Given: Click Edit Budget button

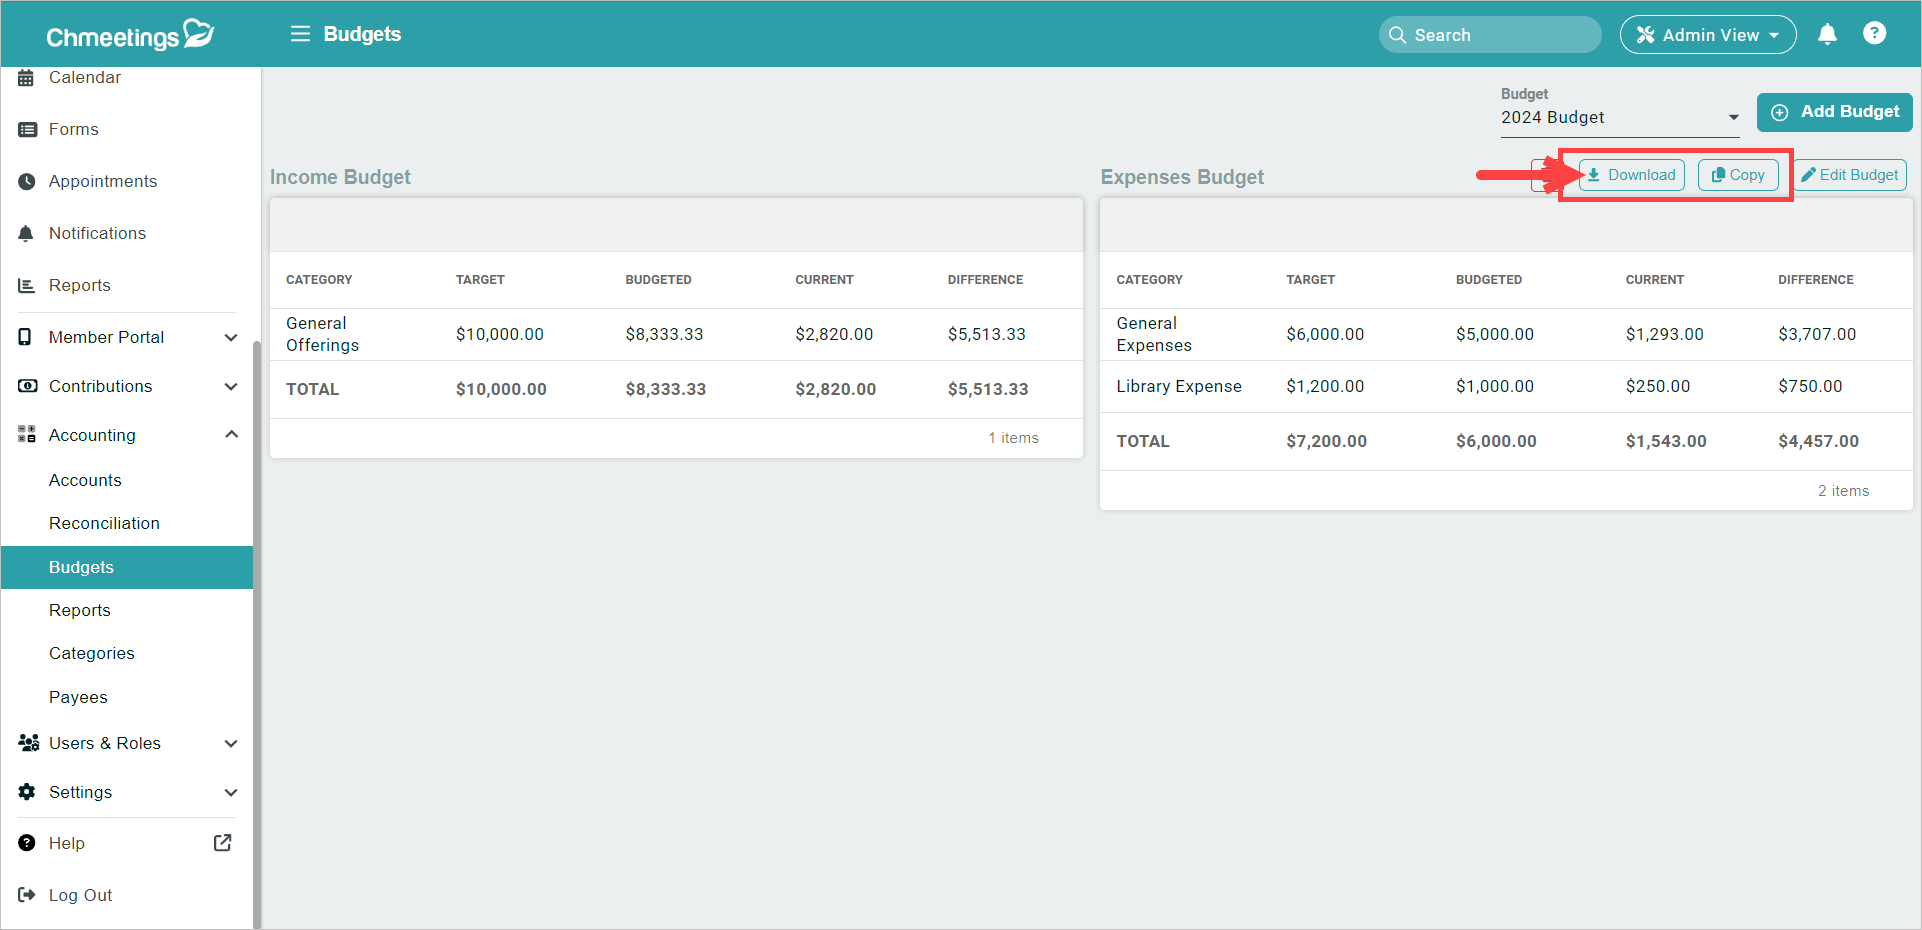Looking at the screenshot, I should pos(1850,175).
